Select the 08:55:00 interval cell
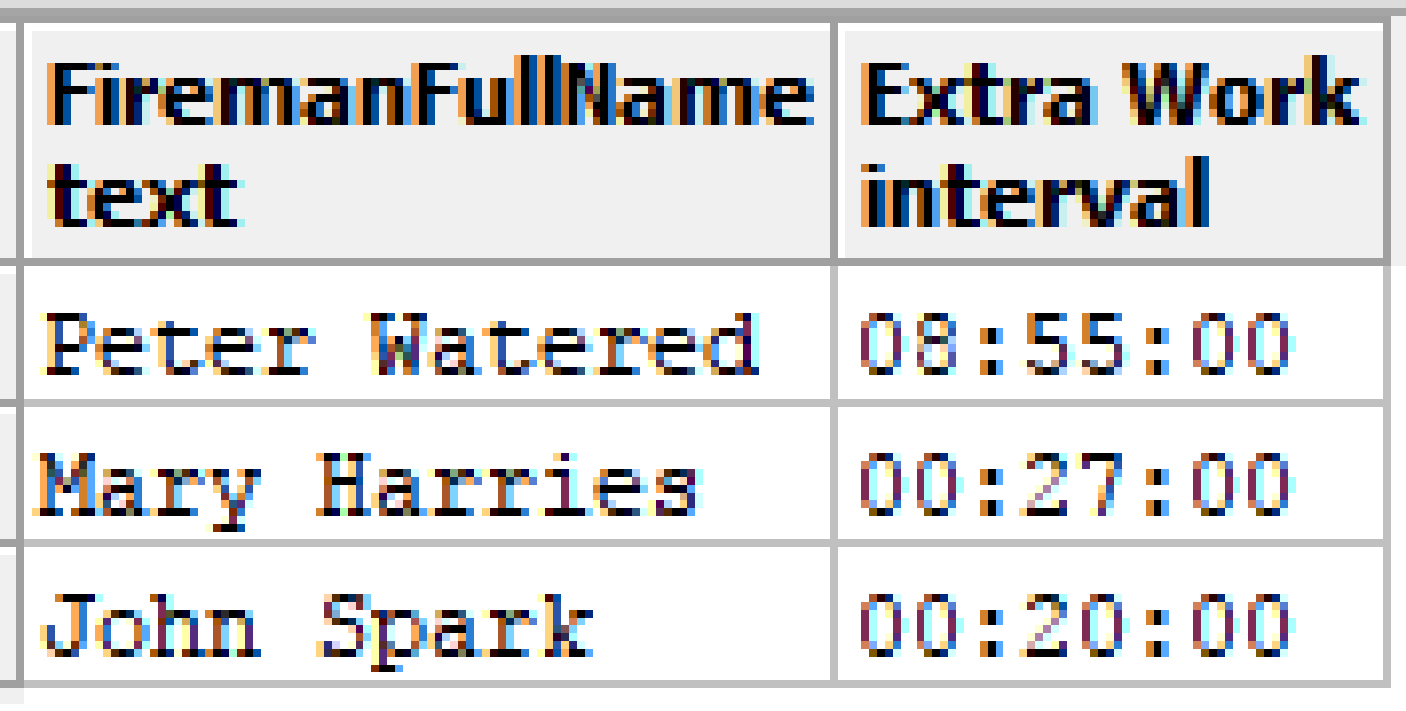1406x711 pixels. (x=1111, y=334)
